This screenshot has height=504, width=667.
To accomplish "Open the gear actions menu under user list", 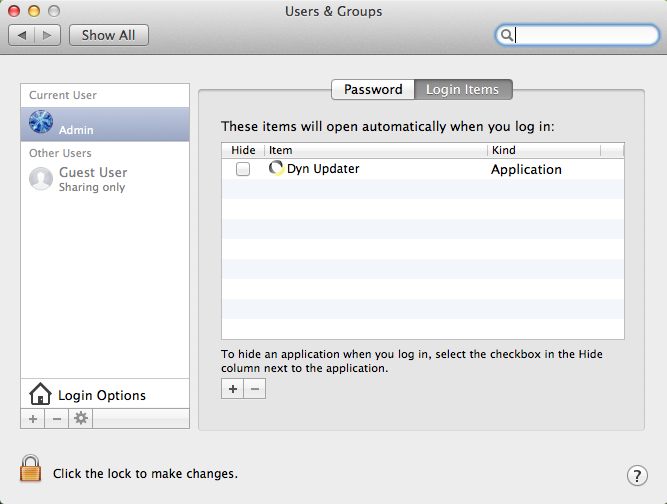I will [x=81, y=419].
